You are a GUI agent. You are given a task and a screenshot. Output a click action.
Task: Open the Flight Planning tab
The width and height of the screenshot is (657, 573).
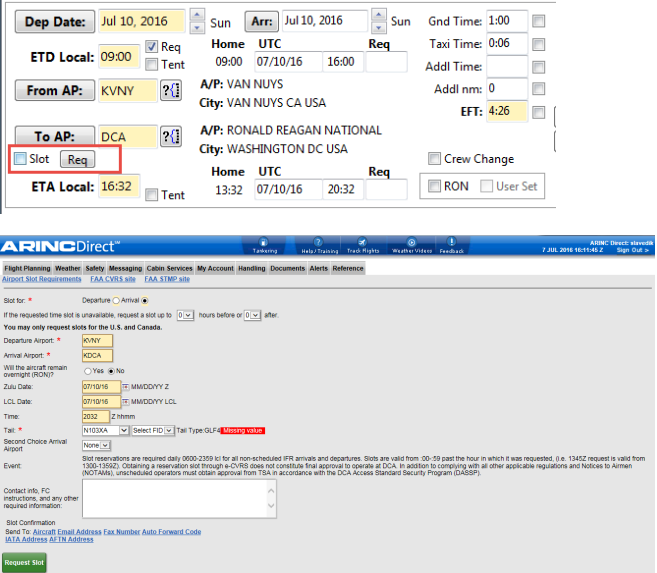pos(27,268)
